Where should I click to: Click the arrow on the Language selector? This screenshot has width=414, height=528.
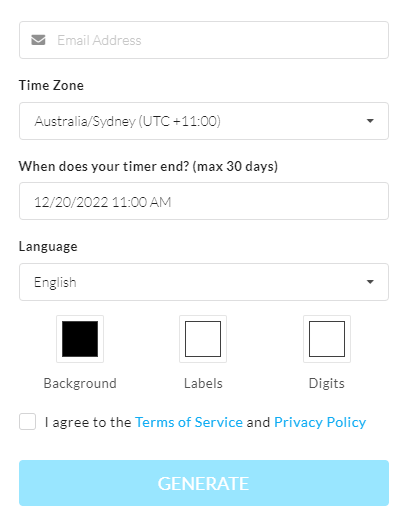(370, 282)
